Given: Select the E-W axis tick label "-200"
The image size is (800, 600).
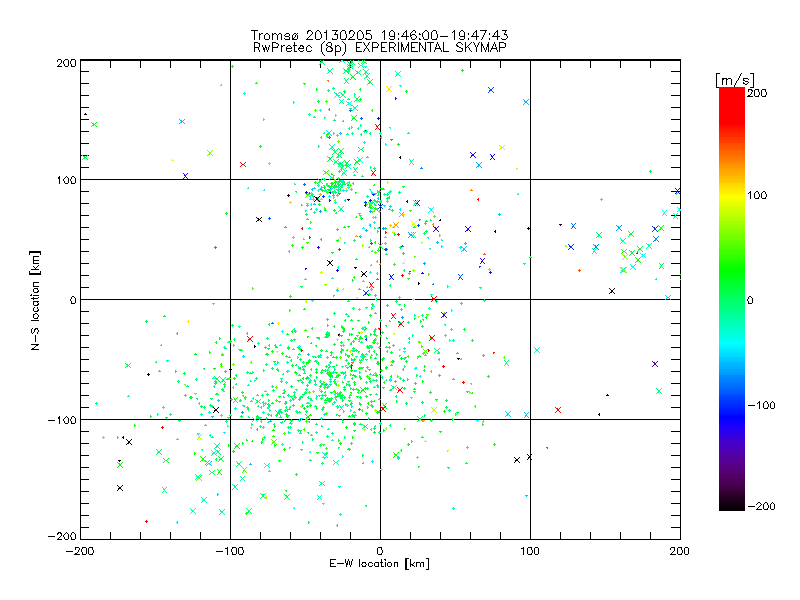Looking at the screenshot, I should [80, 552].
